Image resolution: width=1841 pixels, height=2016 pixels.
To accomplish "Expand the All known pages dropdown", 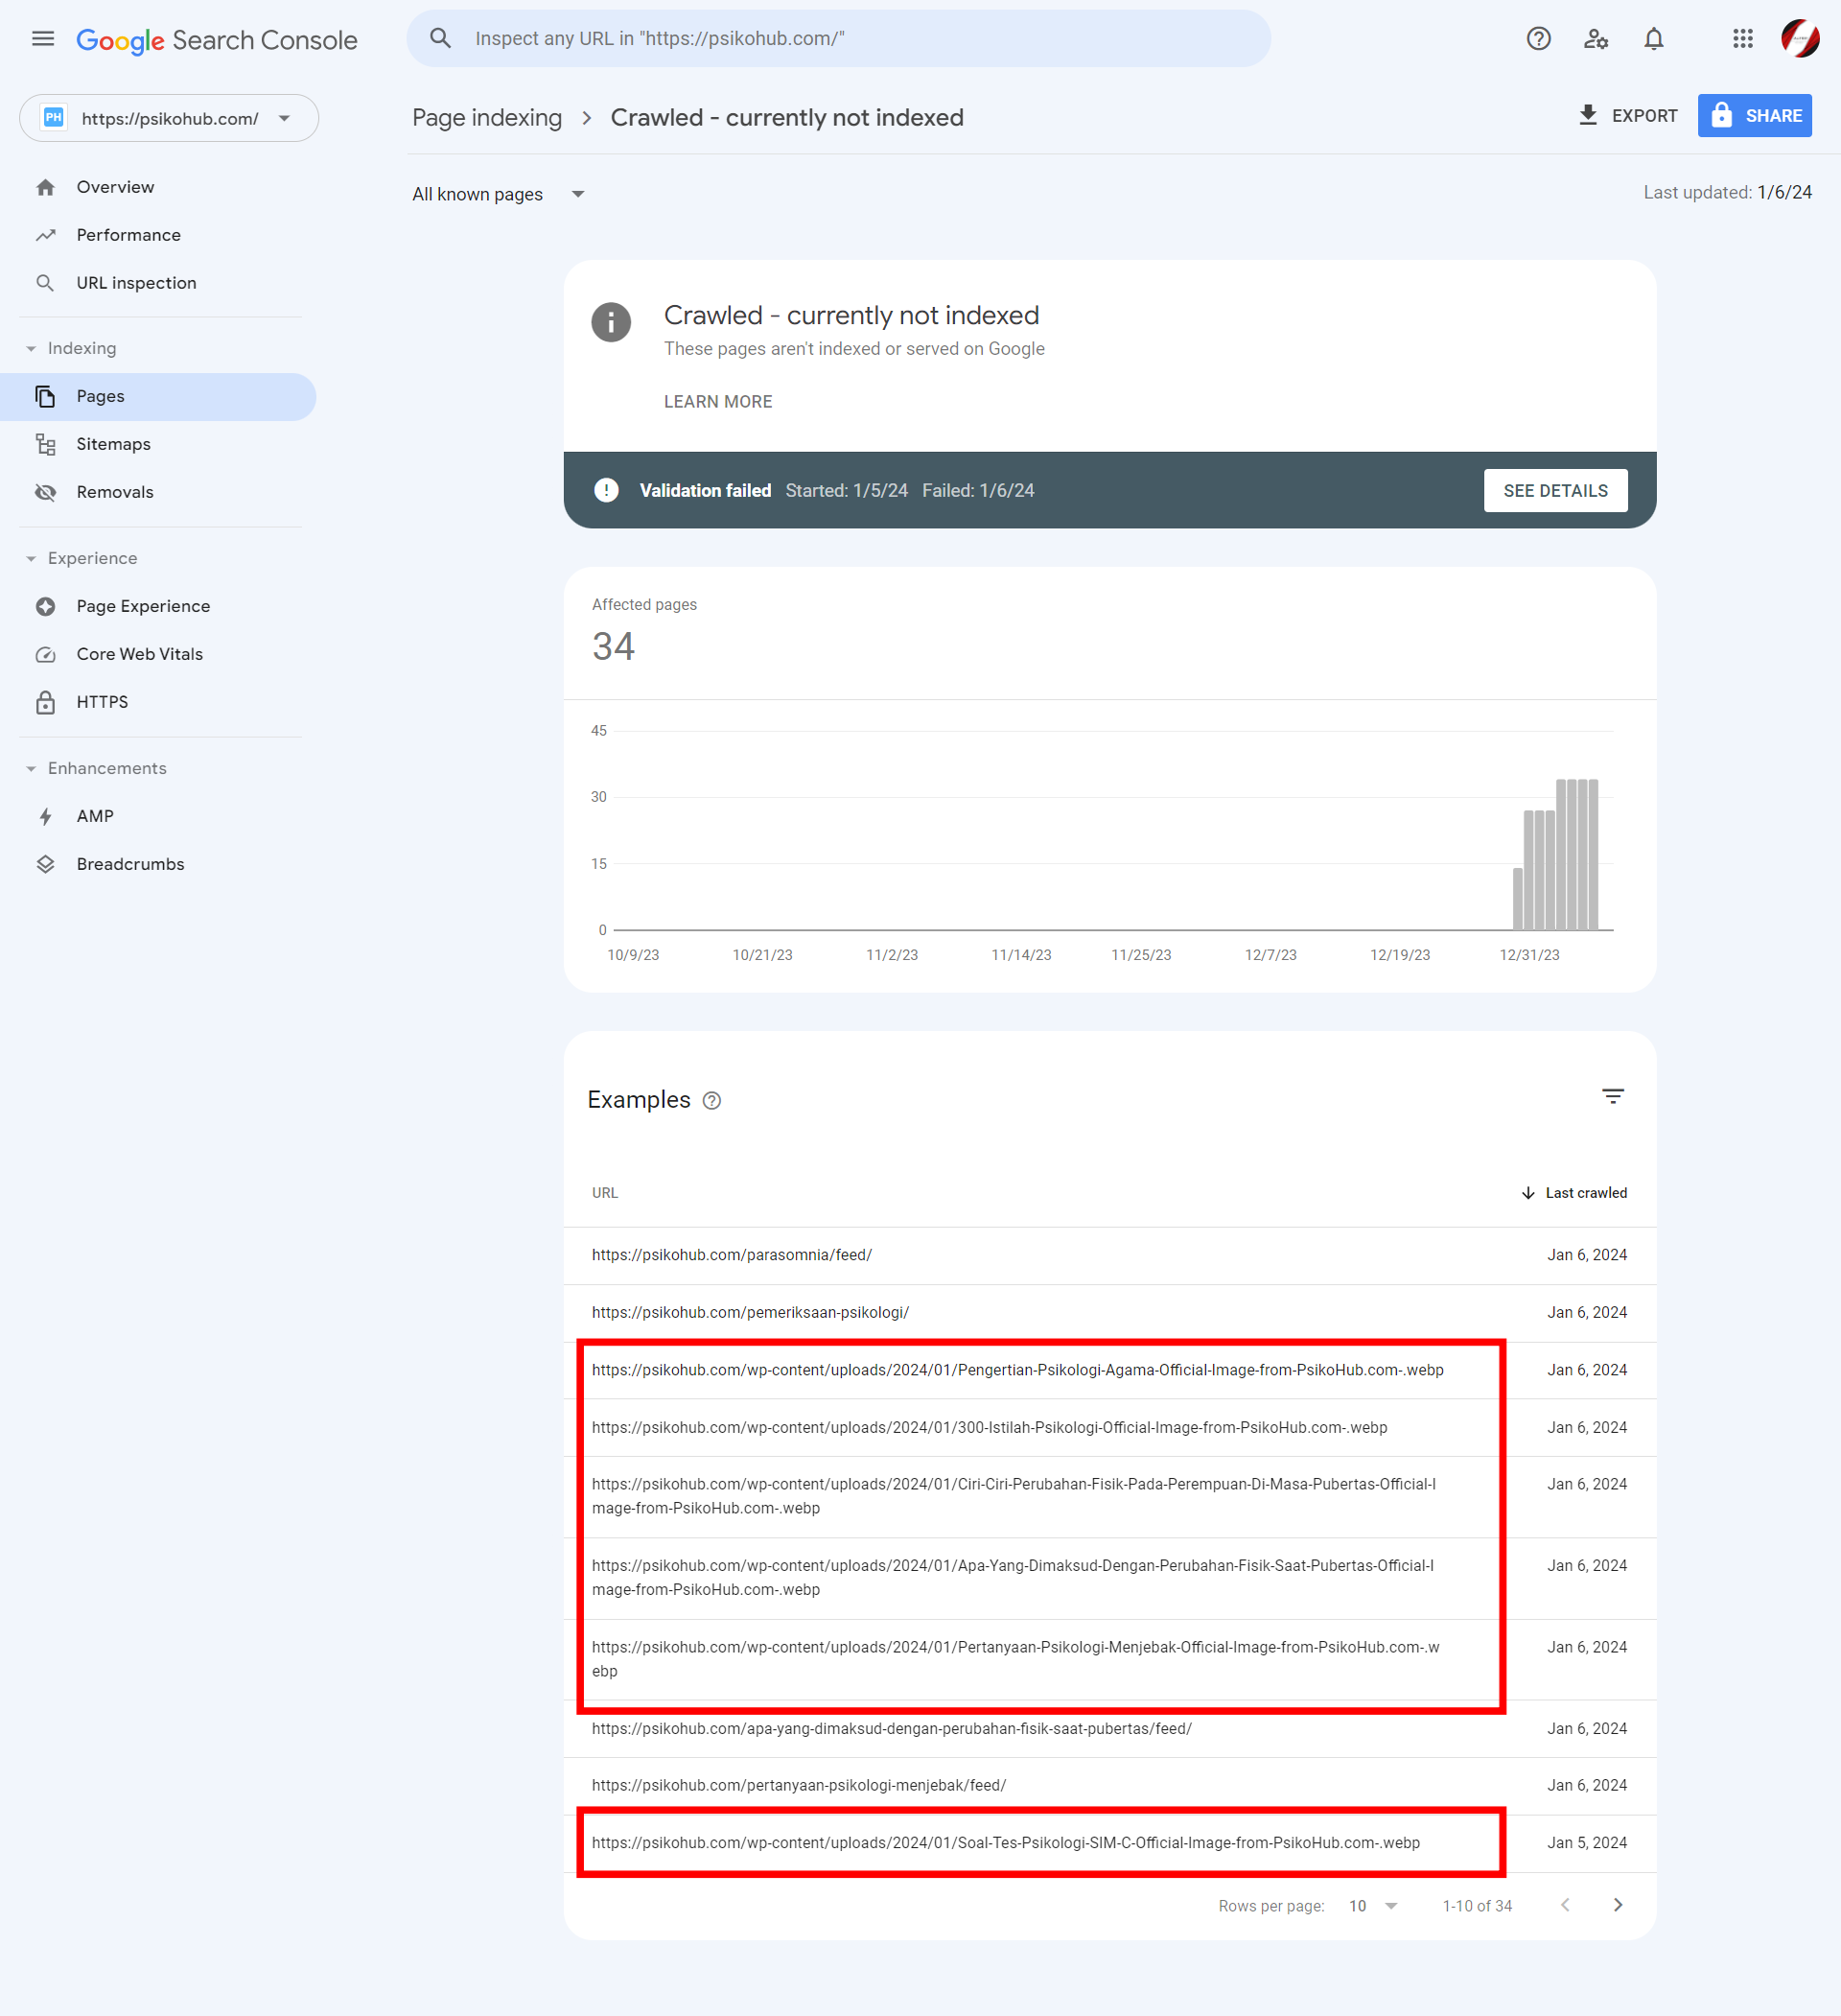I will pyautogui.click(x=498, y=194).
